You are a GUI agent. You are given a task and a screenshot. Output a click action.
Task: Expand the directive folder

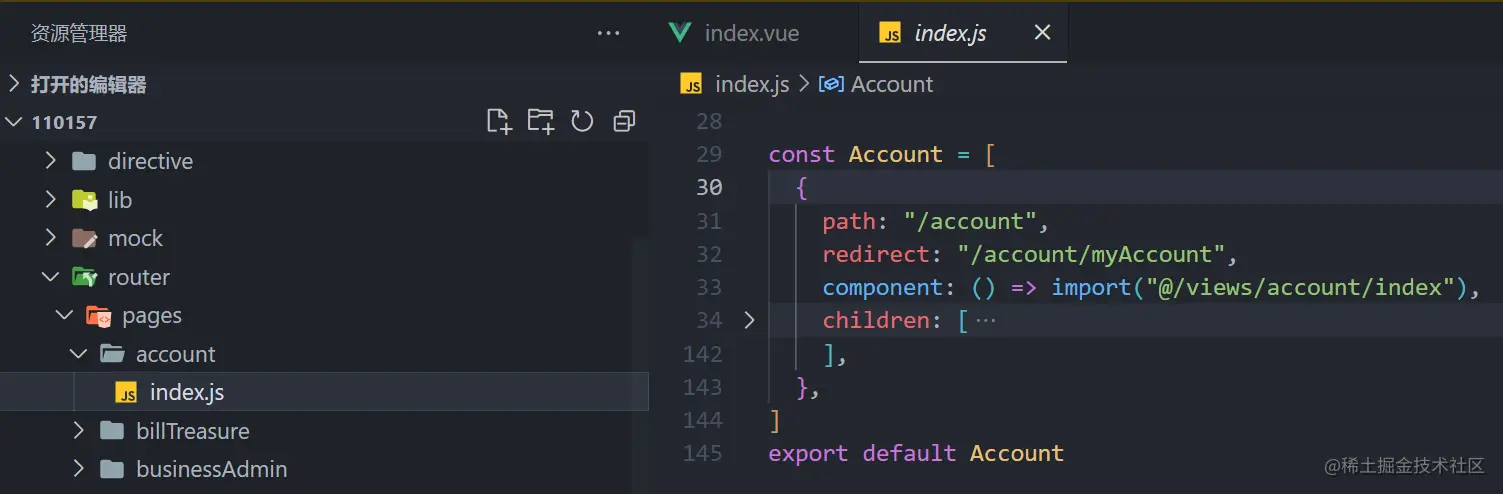point(51,161)
